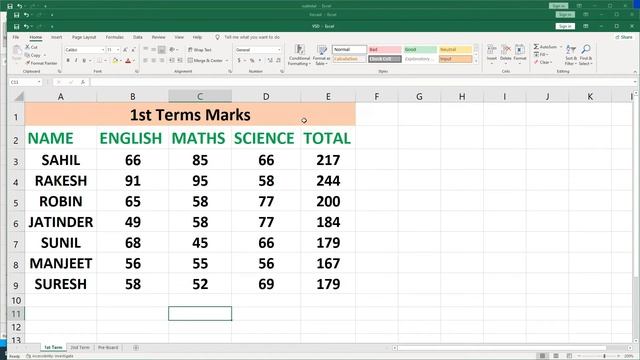Switch to the Pre-Board sheet
The image size is (640, 360).
pyautogui.click(x=108, y=348)
